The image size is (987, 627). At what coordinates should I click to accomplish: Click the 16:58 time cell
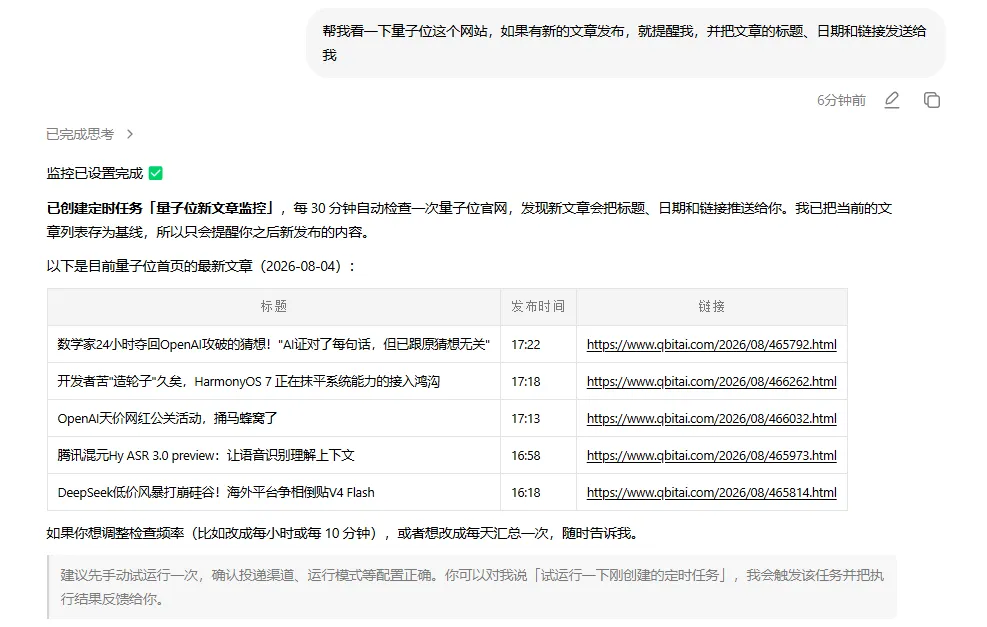[x=538, y=455]
